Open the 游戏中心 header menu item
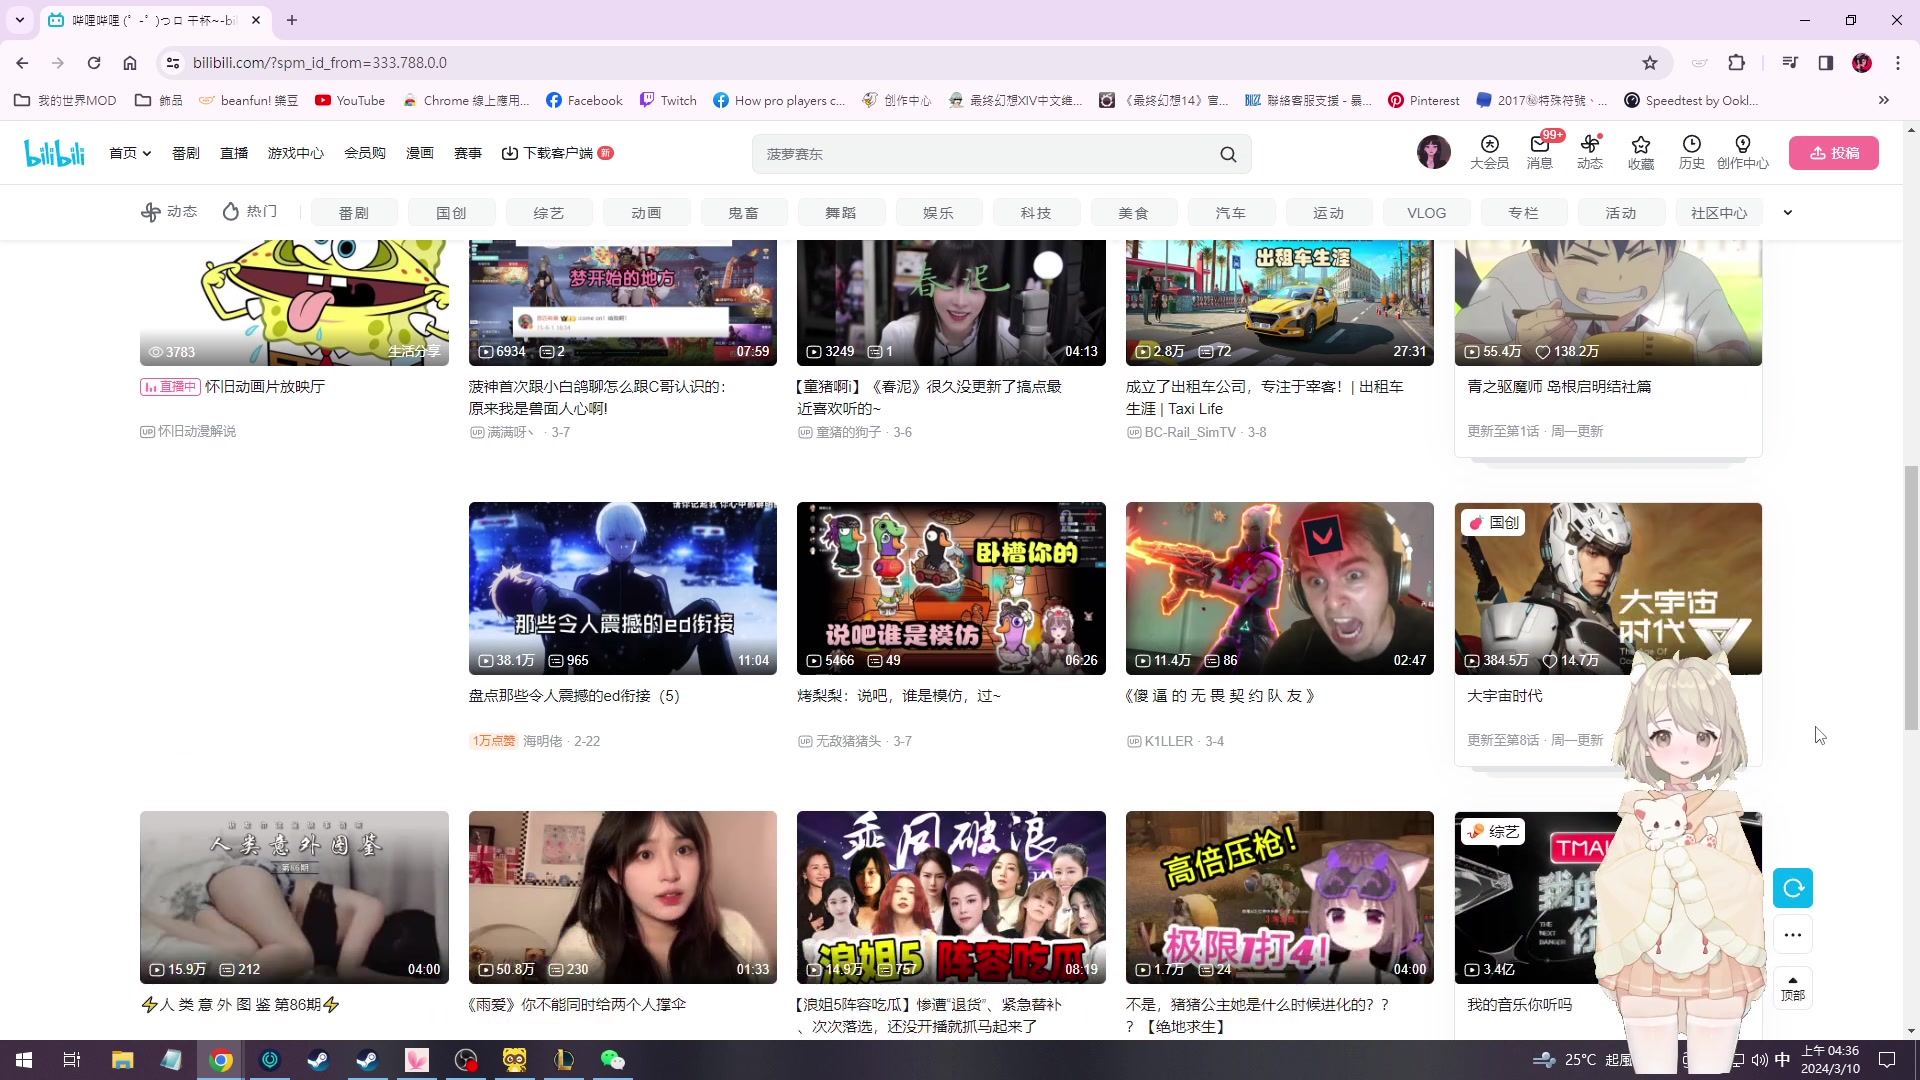 (x=296, y=153)
